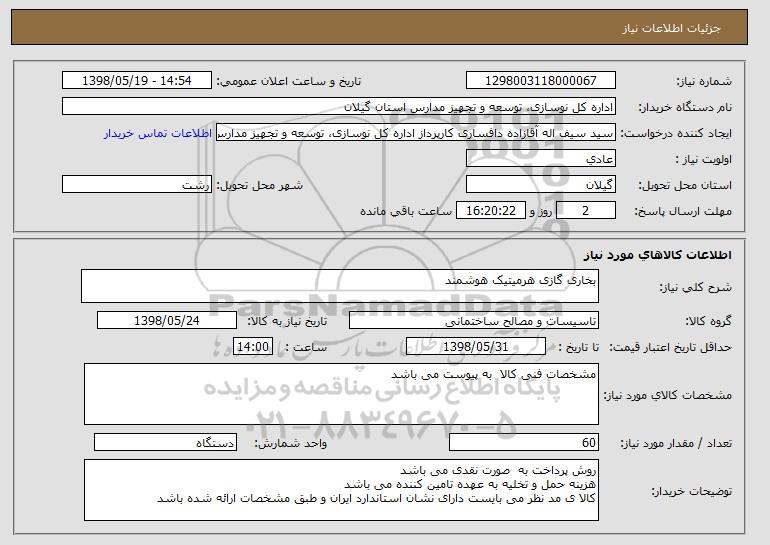770x545 pixels.
Task: Click the label حداقل تاریخ اعتبار قیمت
Action: point(670,348)
